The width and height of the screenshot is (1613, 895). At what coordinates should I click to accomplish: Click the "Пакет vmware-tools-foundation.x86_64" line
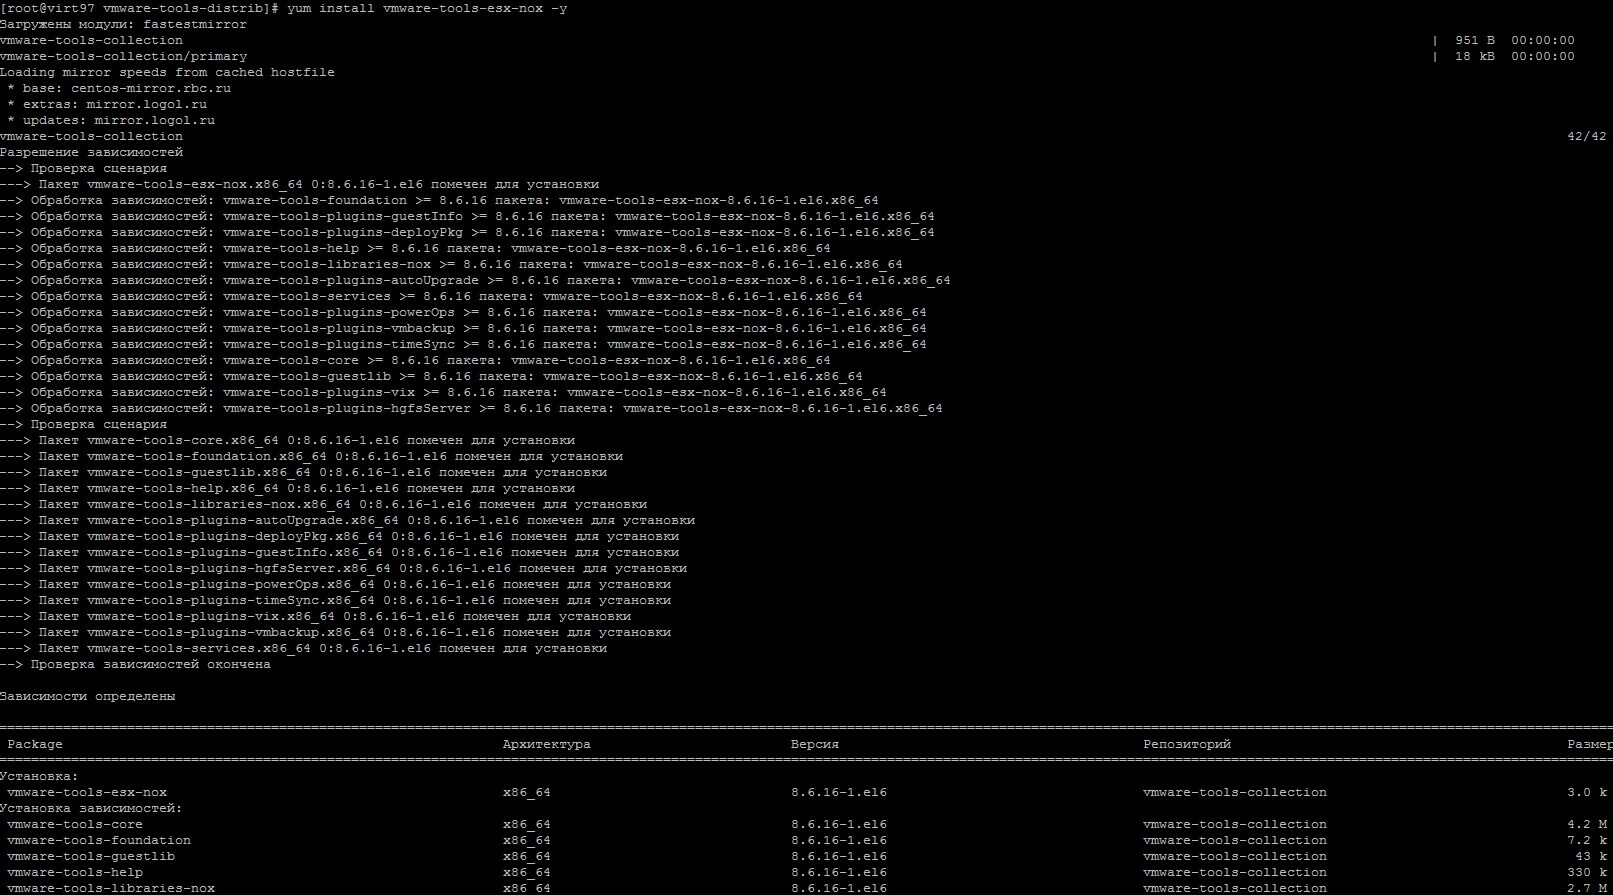click(311, 456)
